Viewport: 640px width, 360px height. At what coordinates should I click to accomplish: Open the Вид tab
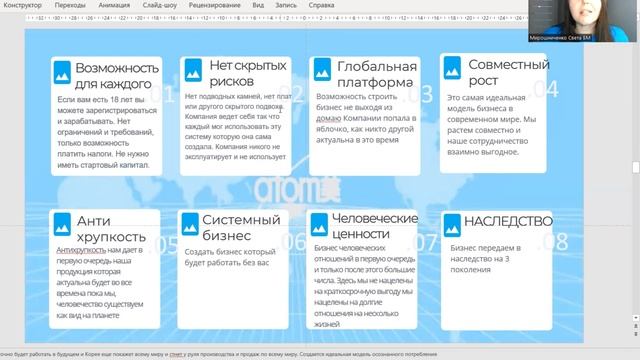[258, 5]
